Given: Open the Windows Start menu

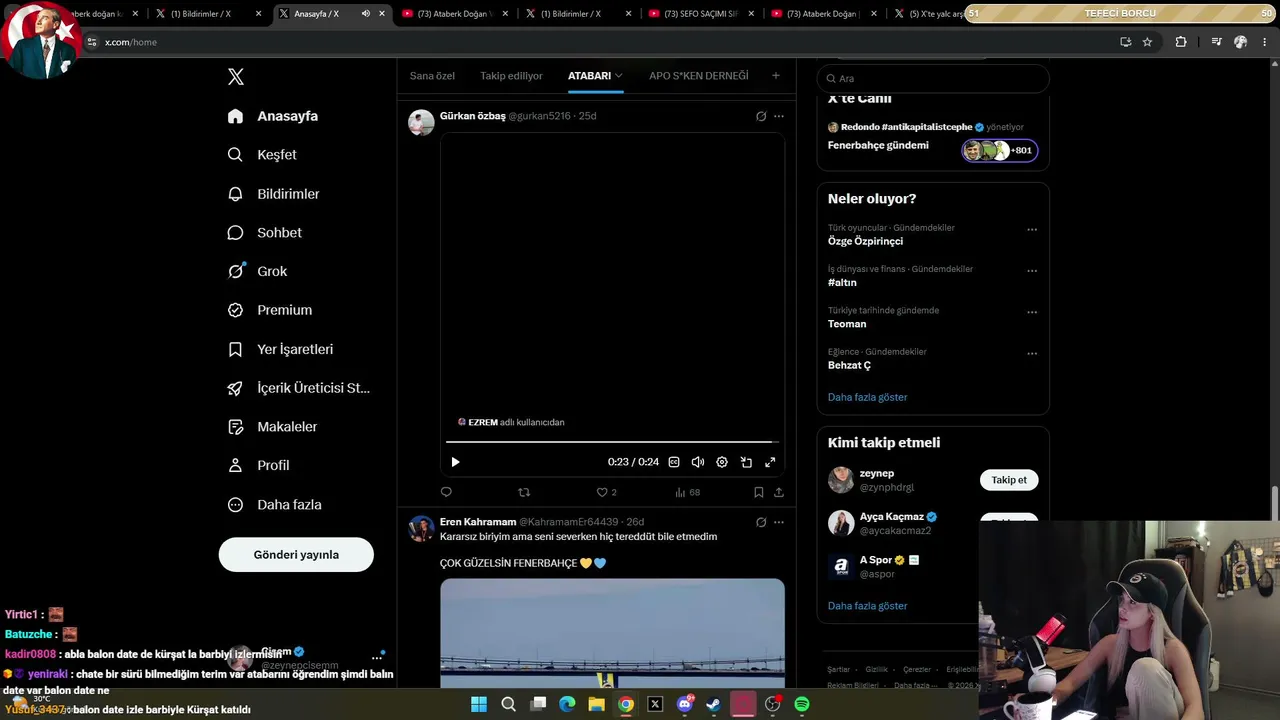Looking at the screenshot, I should [479, 704].
